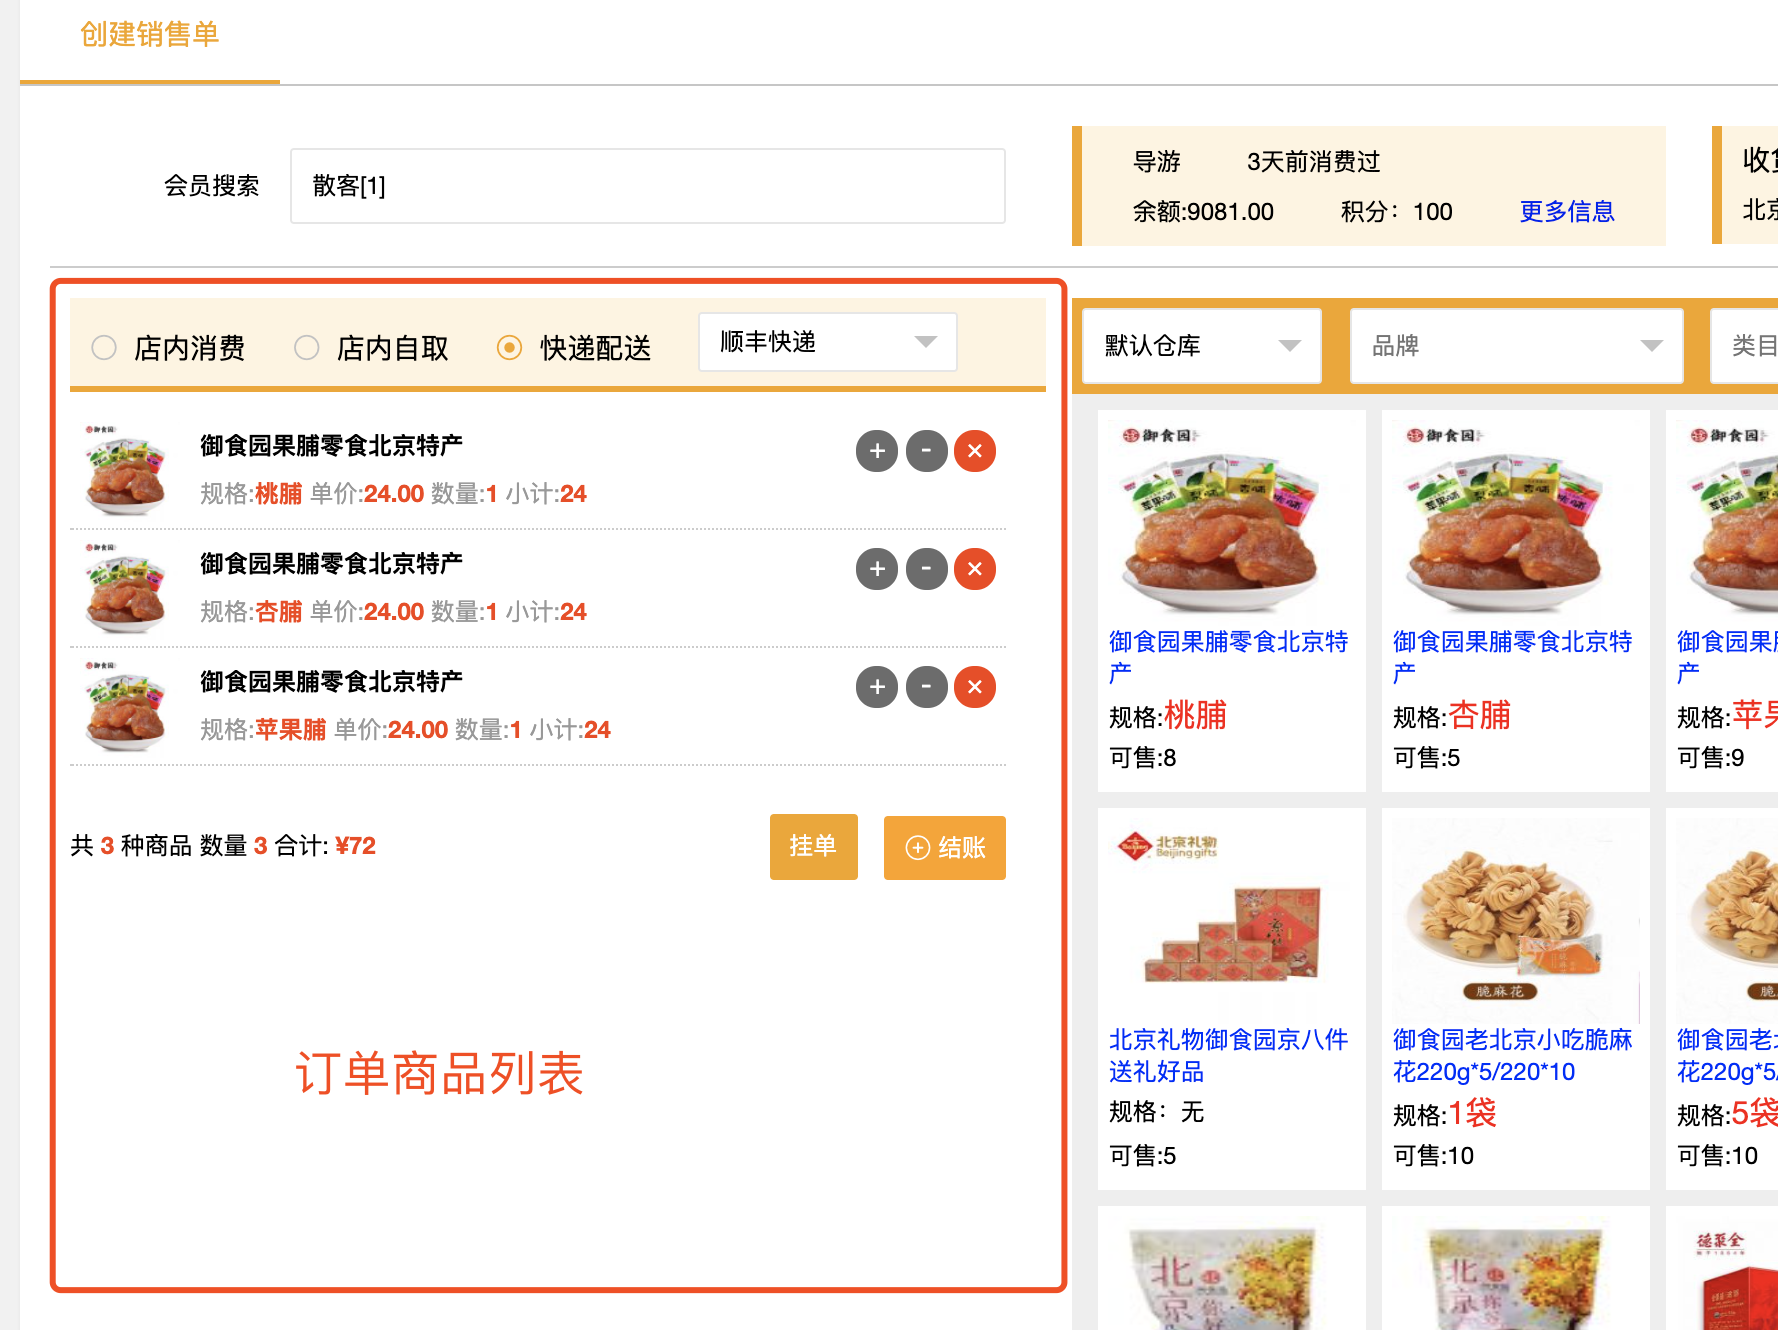1778x1330 pixels.
Task: Decrease quantity of 苹果脯 order item
Action: click(x=927, y=687)
